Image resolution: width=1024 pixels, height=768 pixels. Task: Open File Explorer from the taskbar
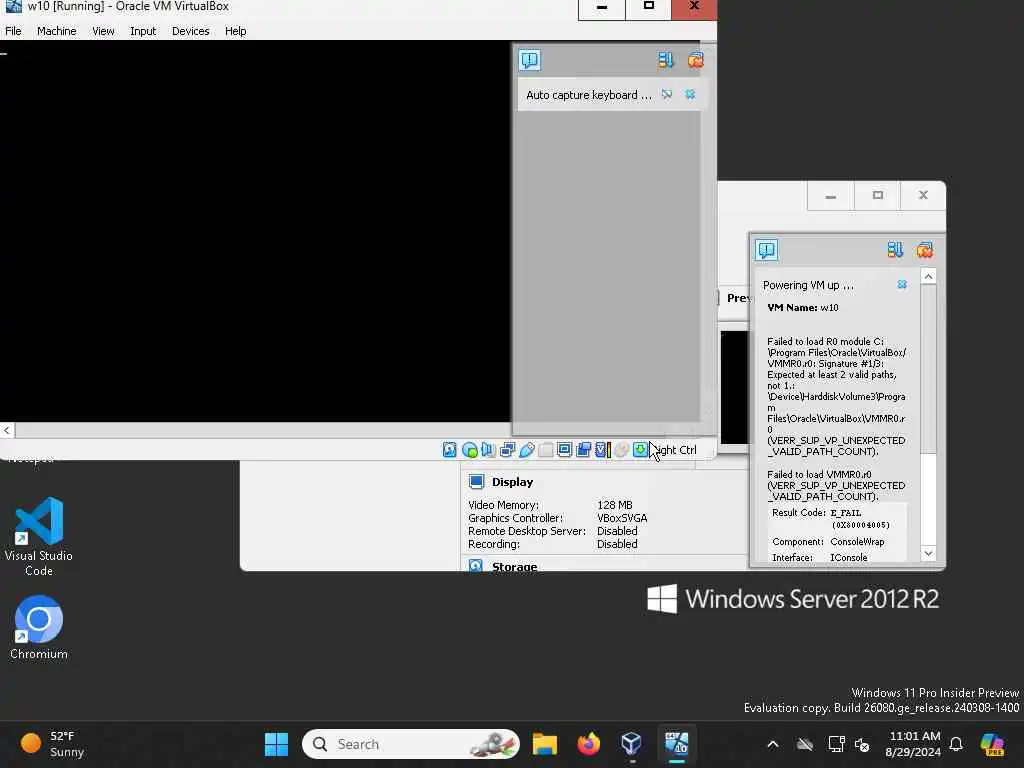pos(544,744)
